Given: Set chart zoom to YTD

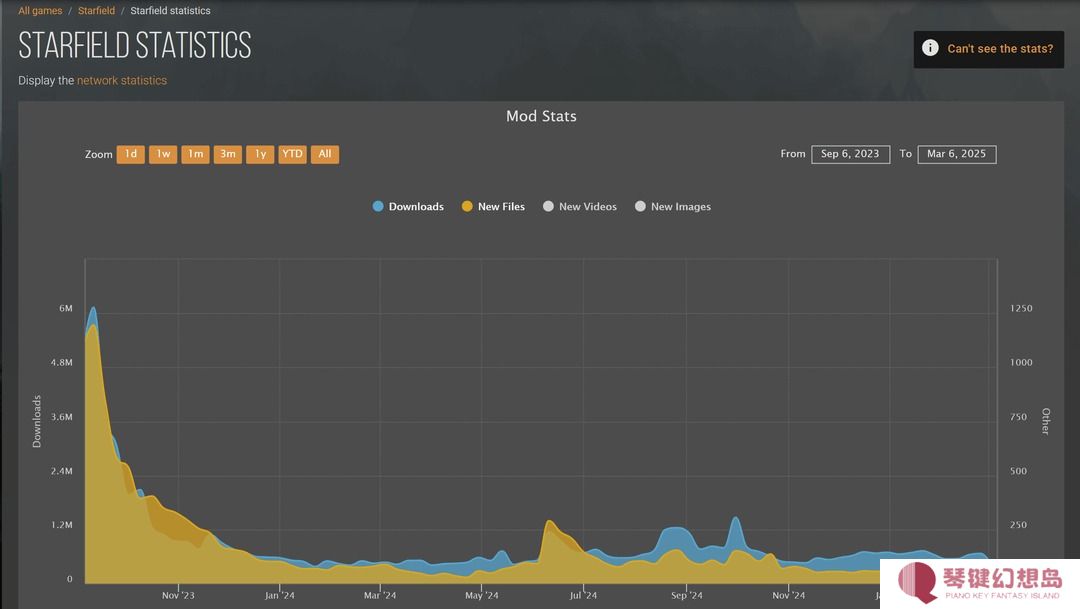Looking at the screenshot, I should [293, 154].
